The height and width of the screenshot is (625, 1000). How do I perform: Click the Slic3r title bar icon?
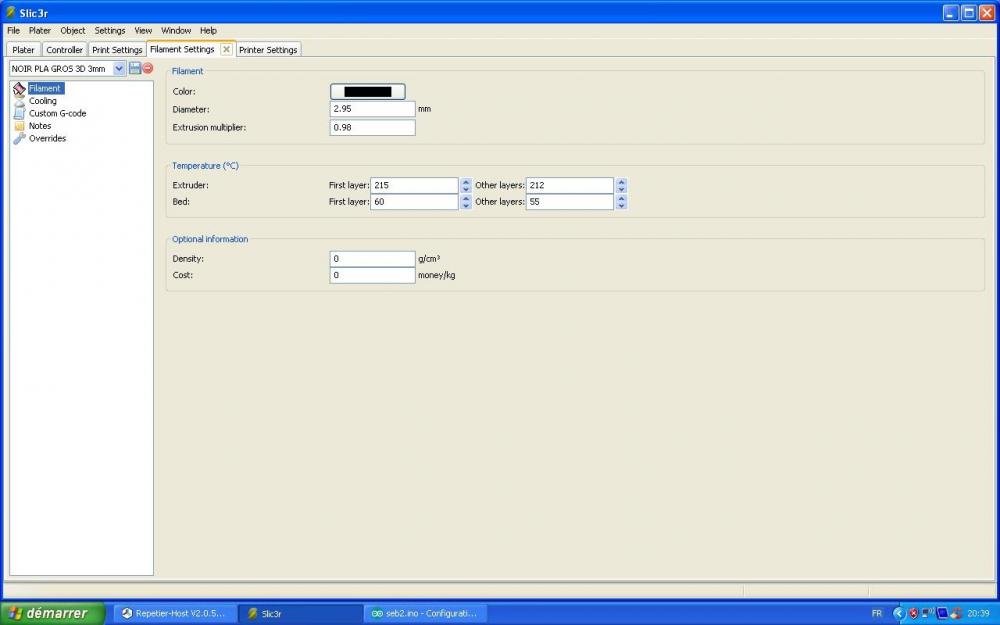pos(10,12)
